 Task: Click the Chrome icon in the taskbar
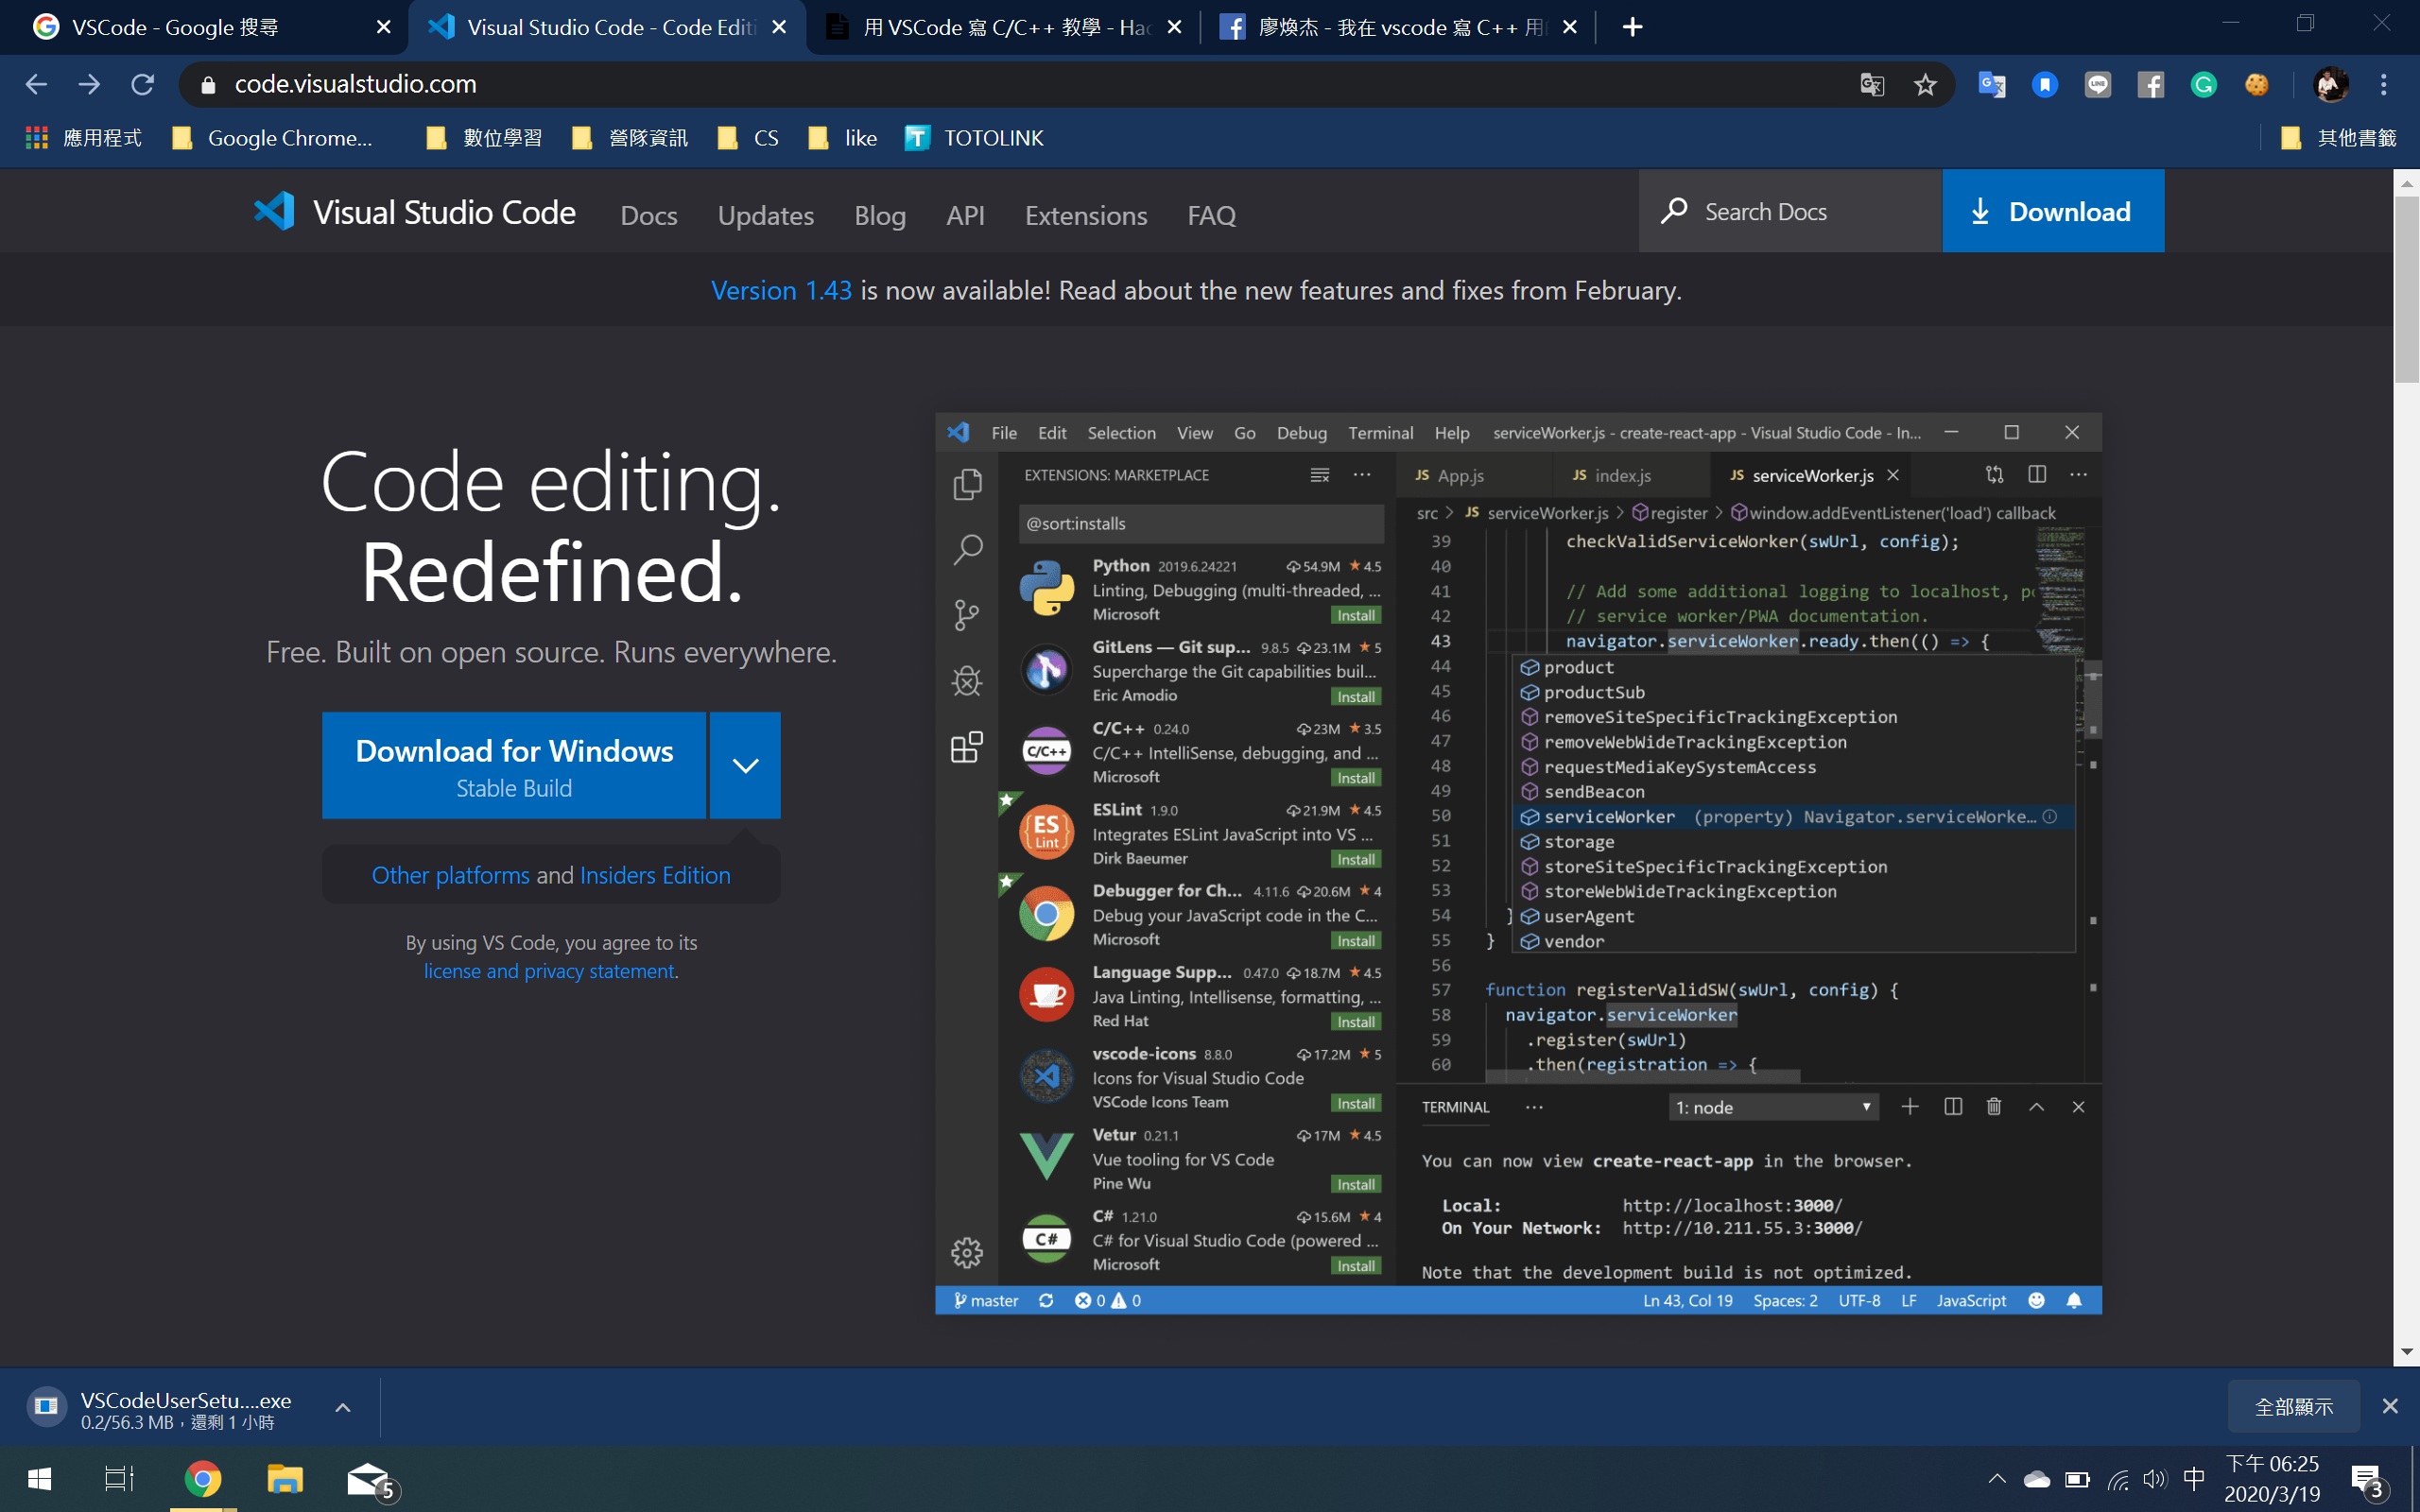[x=203, y=1479]
